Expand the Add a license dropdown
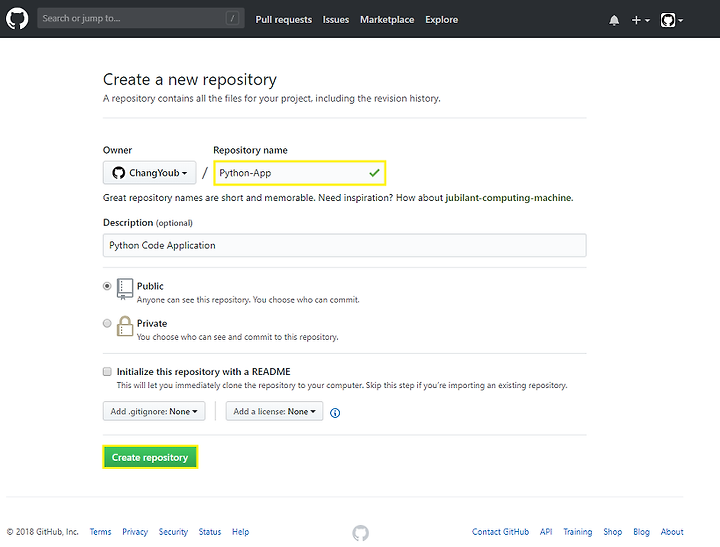720x547 pixels. [274, 411]
